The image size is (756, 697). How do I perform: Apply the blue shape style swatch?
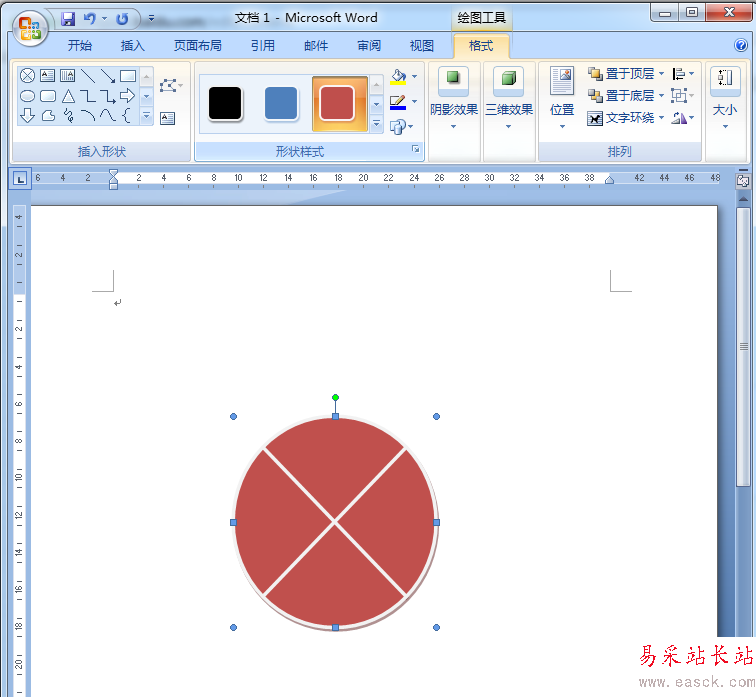pos(281,103)
